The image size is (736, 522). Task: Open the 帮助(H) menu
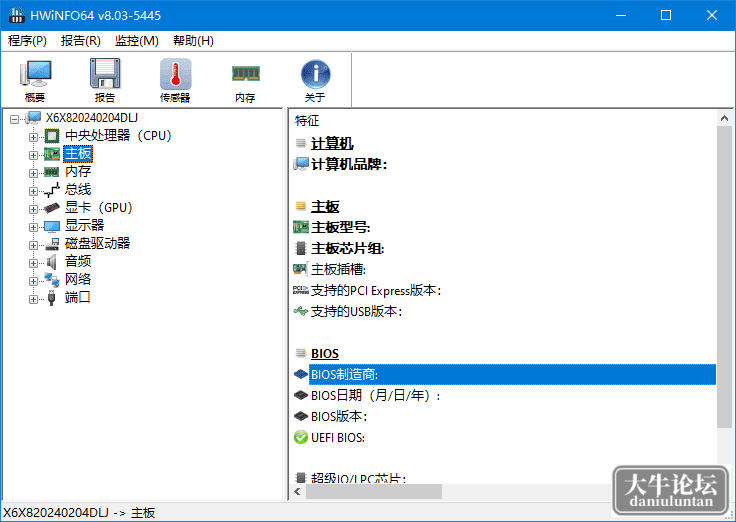[x=193, y=41]
